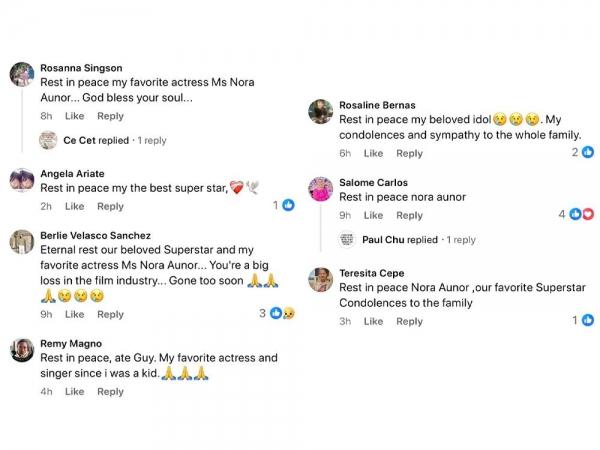Open Rosaline Bernas's profile picture
Viewport: 600px width, 450px height.
click(320, 112)
